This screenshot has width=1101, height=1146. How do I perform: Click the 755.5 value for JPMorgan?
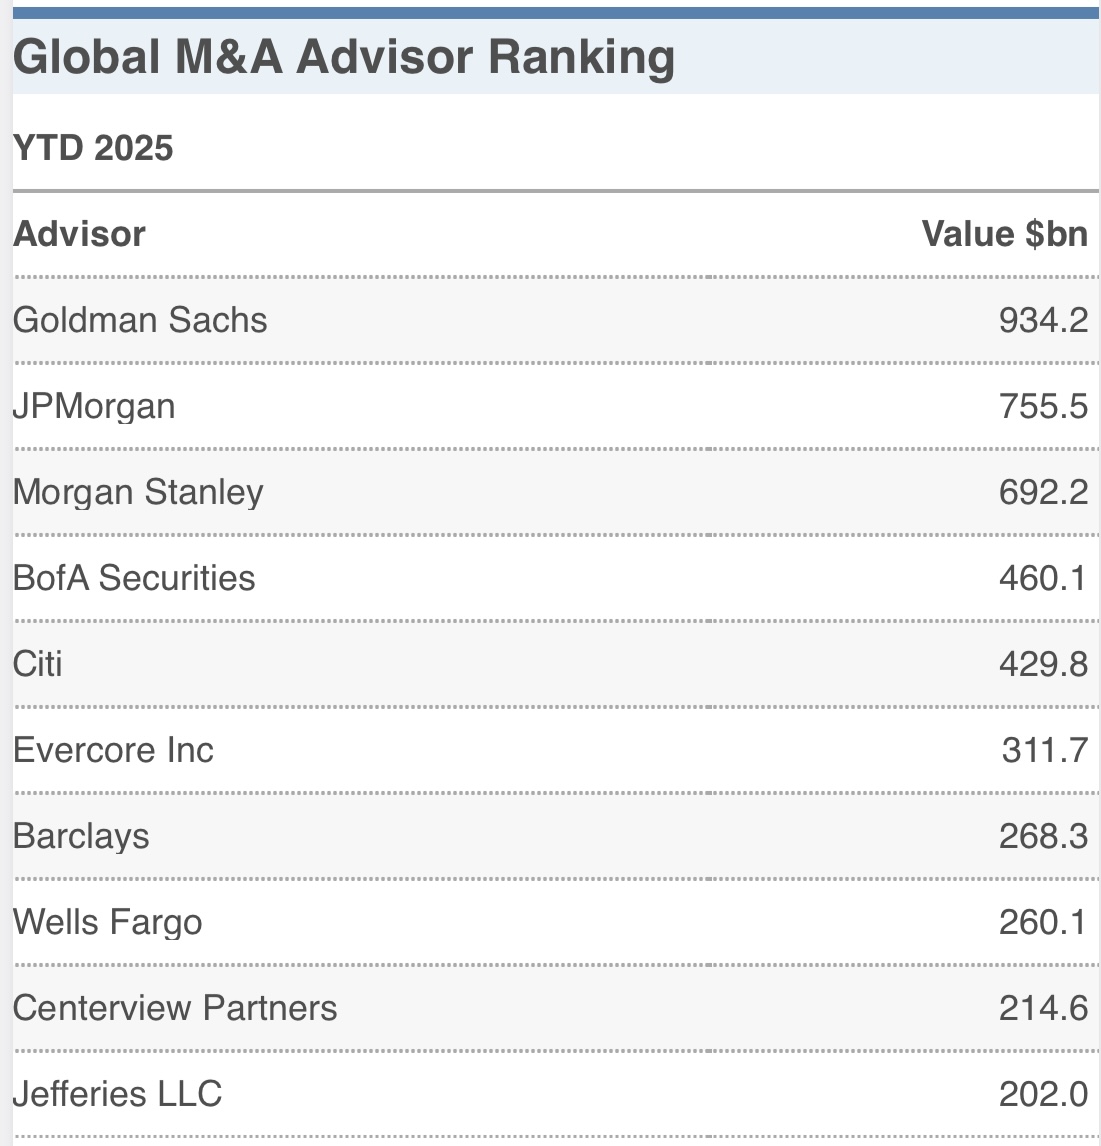pos(1043,406)
